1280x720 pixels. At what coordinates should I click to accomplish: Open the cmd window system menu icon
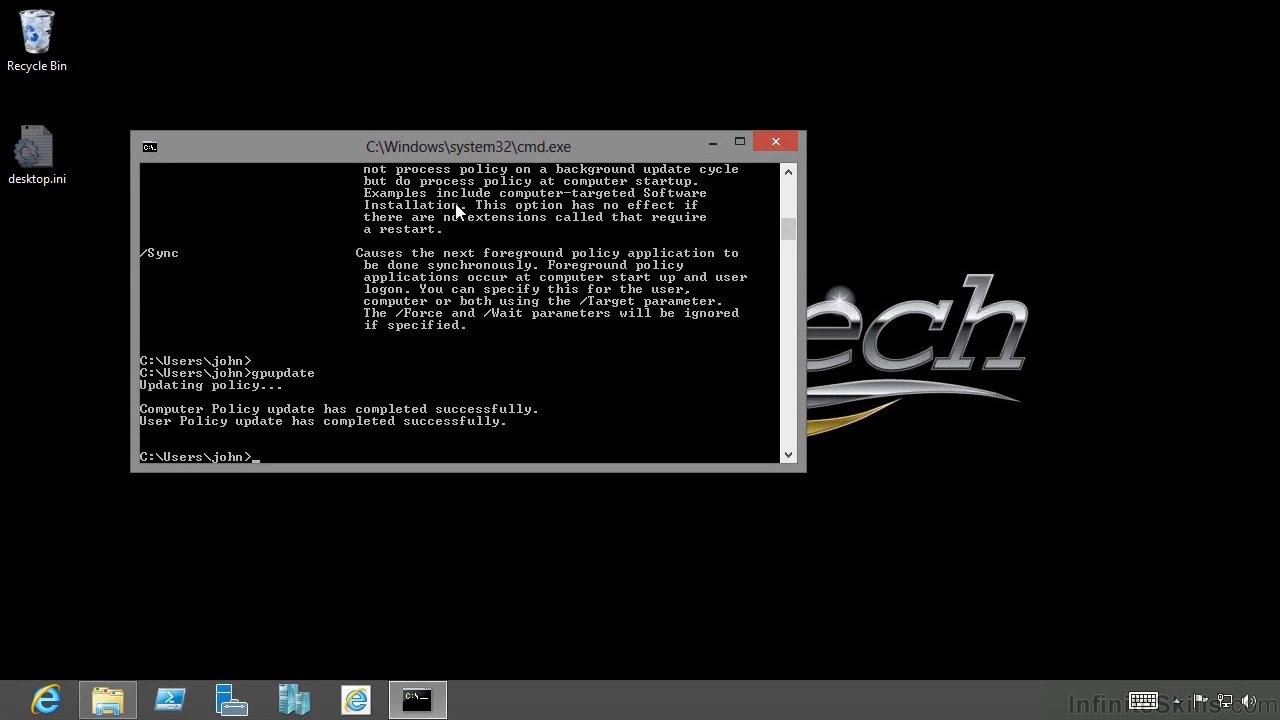[x=149, y=147]
